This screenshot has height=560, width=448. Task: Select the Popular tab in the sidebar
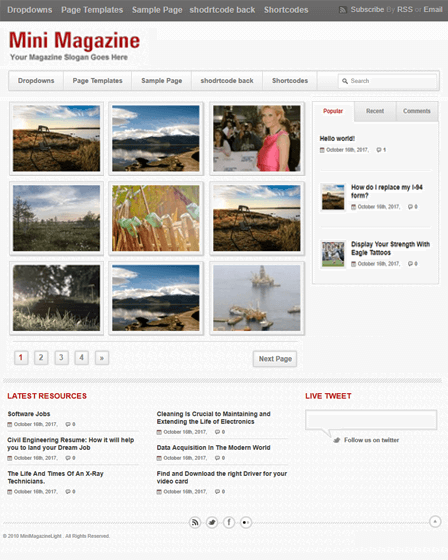[x=333, y=111]
